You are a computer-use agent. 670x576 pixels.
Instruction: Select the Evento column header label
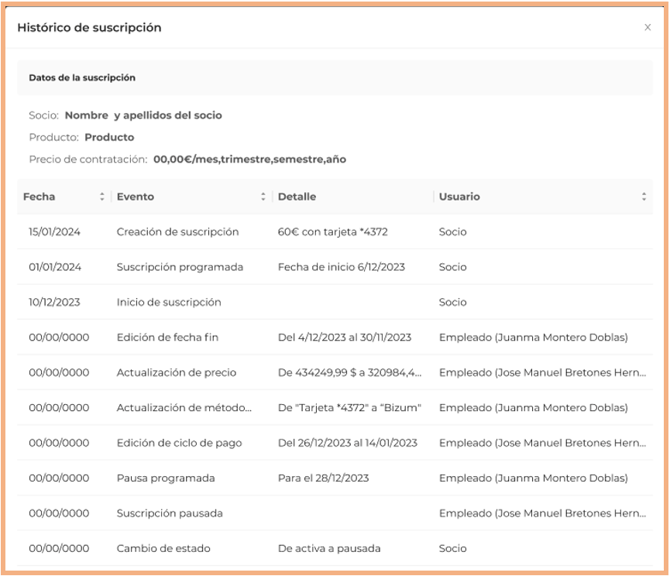135,197
